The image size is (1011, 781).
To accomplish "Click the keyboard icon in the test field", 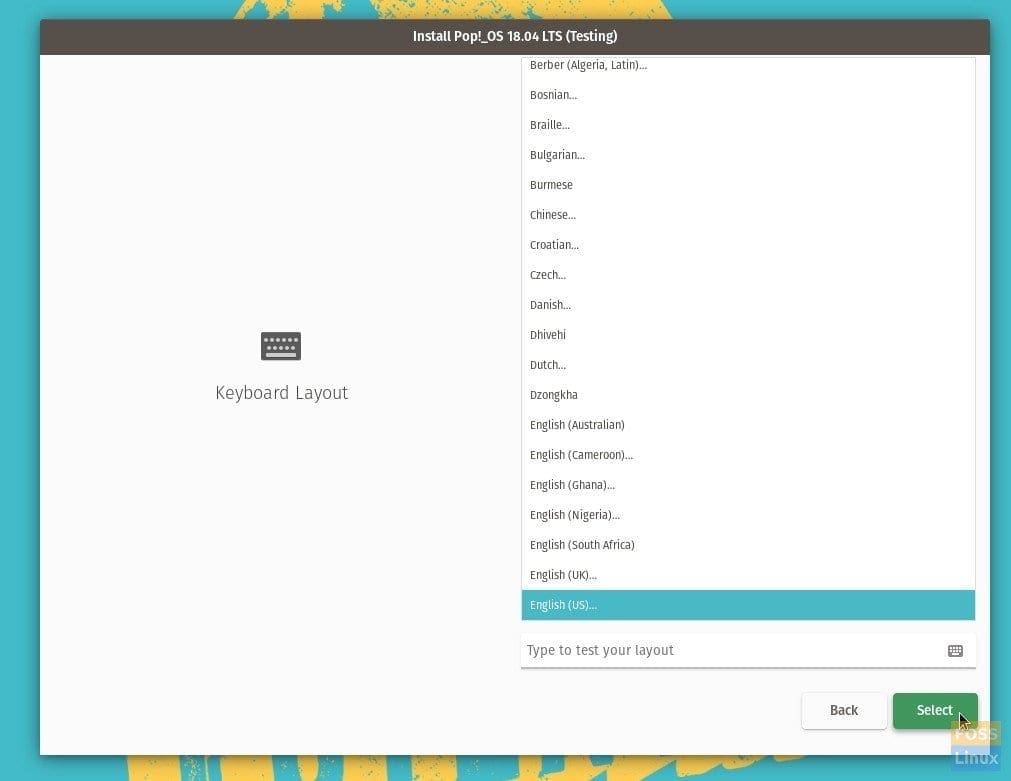I will pyautogui.click(x=955, y=651).
